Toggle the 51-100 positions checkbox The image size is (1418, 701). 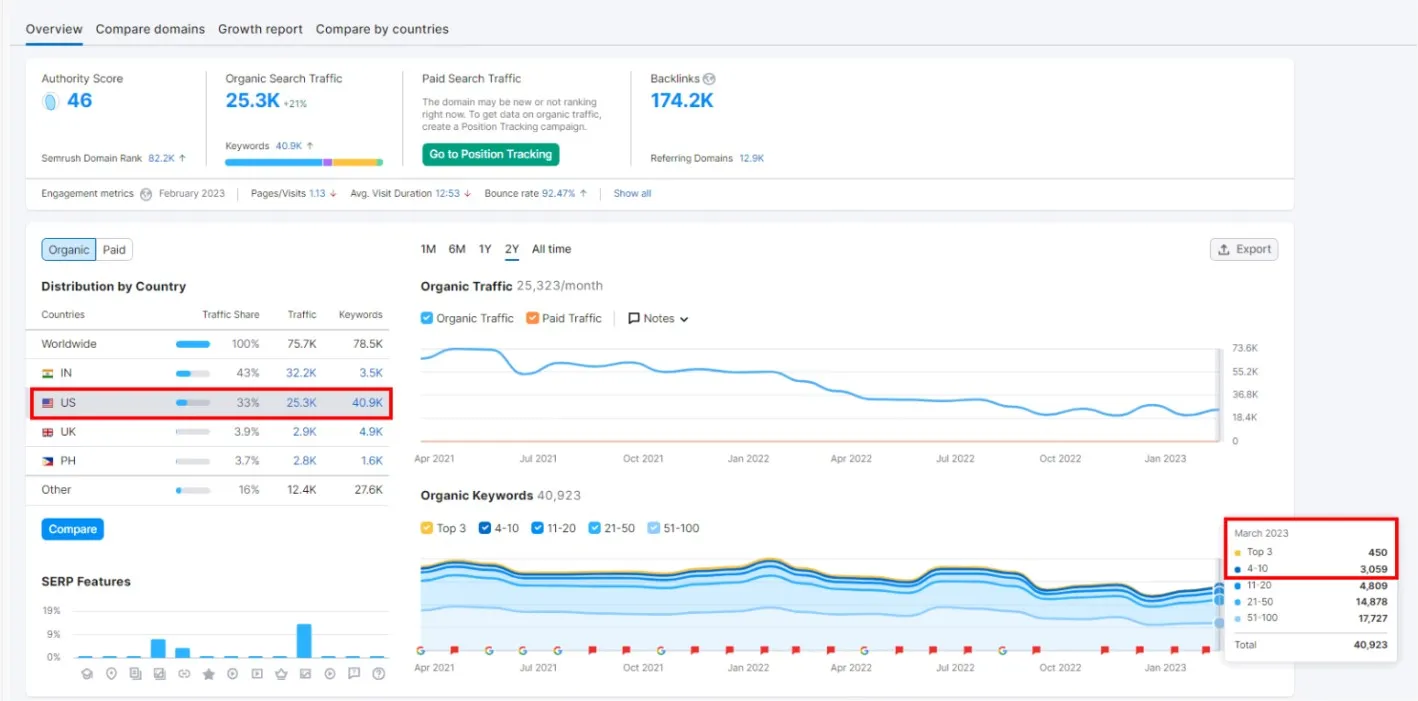(x=653, y=528)
